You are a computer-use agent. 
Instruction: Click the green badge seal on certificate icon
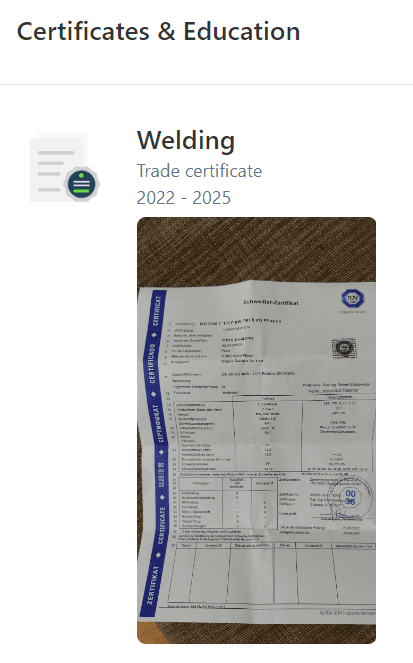pos(82,184)
